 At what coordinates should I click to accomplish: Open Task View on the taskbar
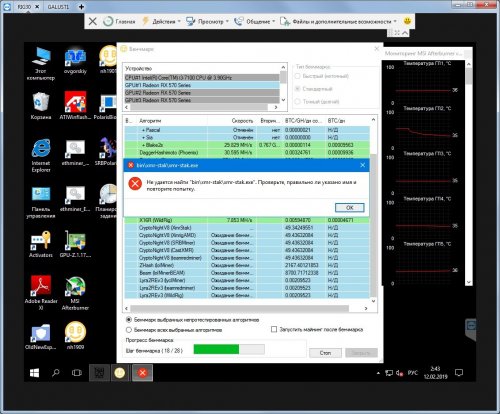point(77,373)
